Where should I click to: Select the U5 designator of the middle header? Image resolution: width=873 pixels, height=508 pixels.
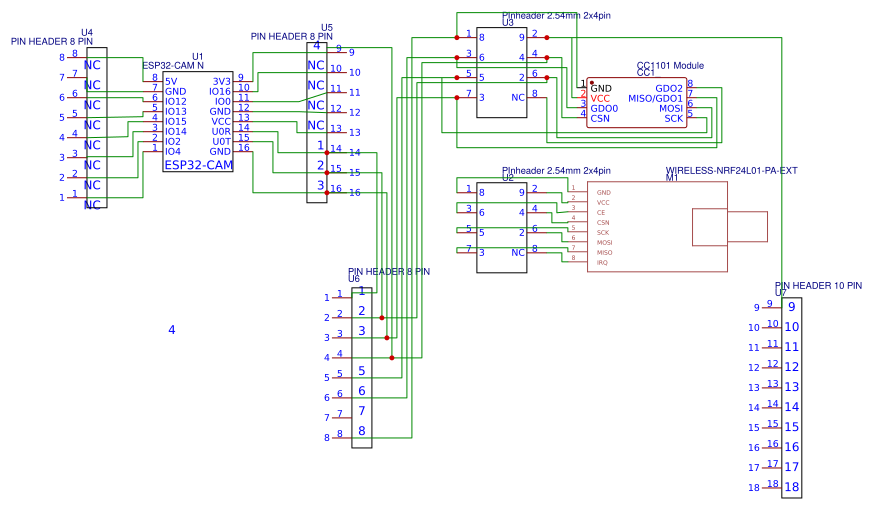click(x=327, y=28)
